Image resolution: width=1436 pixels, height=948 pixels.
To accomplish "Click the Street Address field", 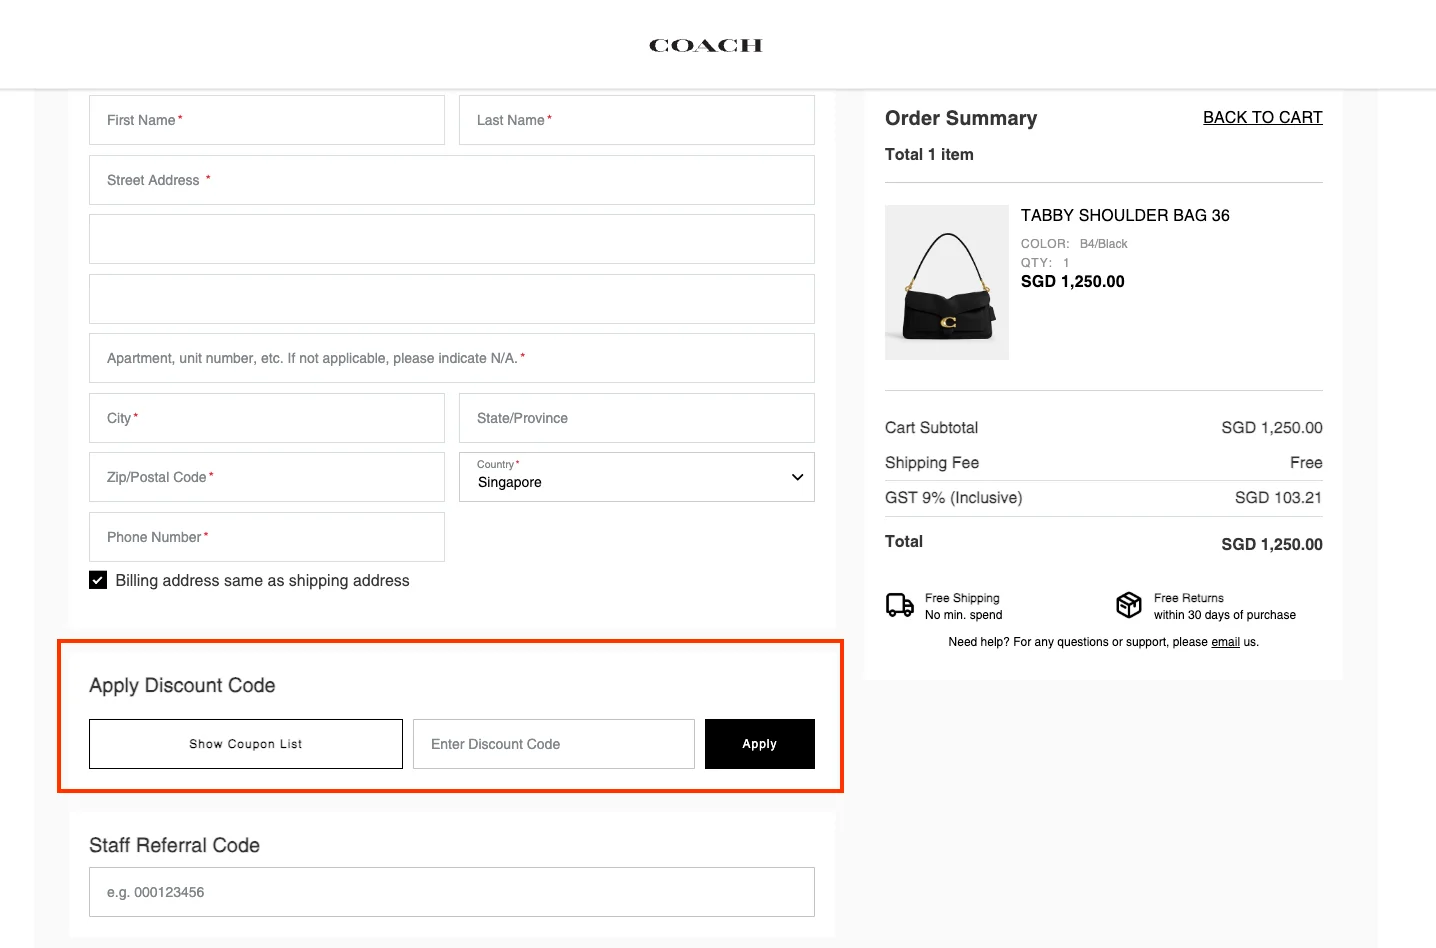I will (x=452, y=180).
